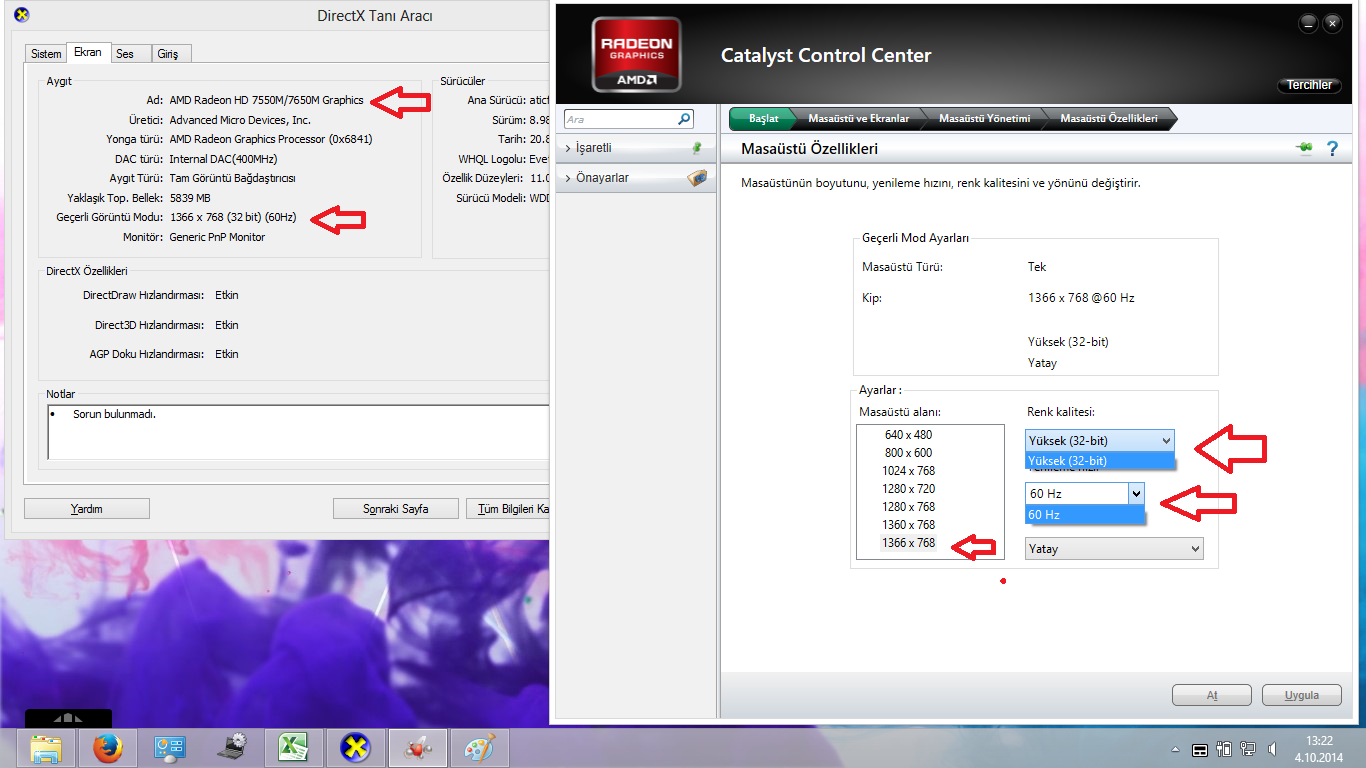1366x768 pixels.
Task: Show hidden tray icons arrow
Action: tap(1177, 749)
